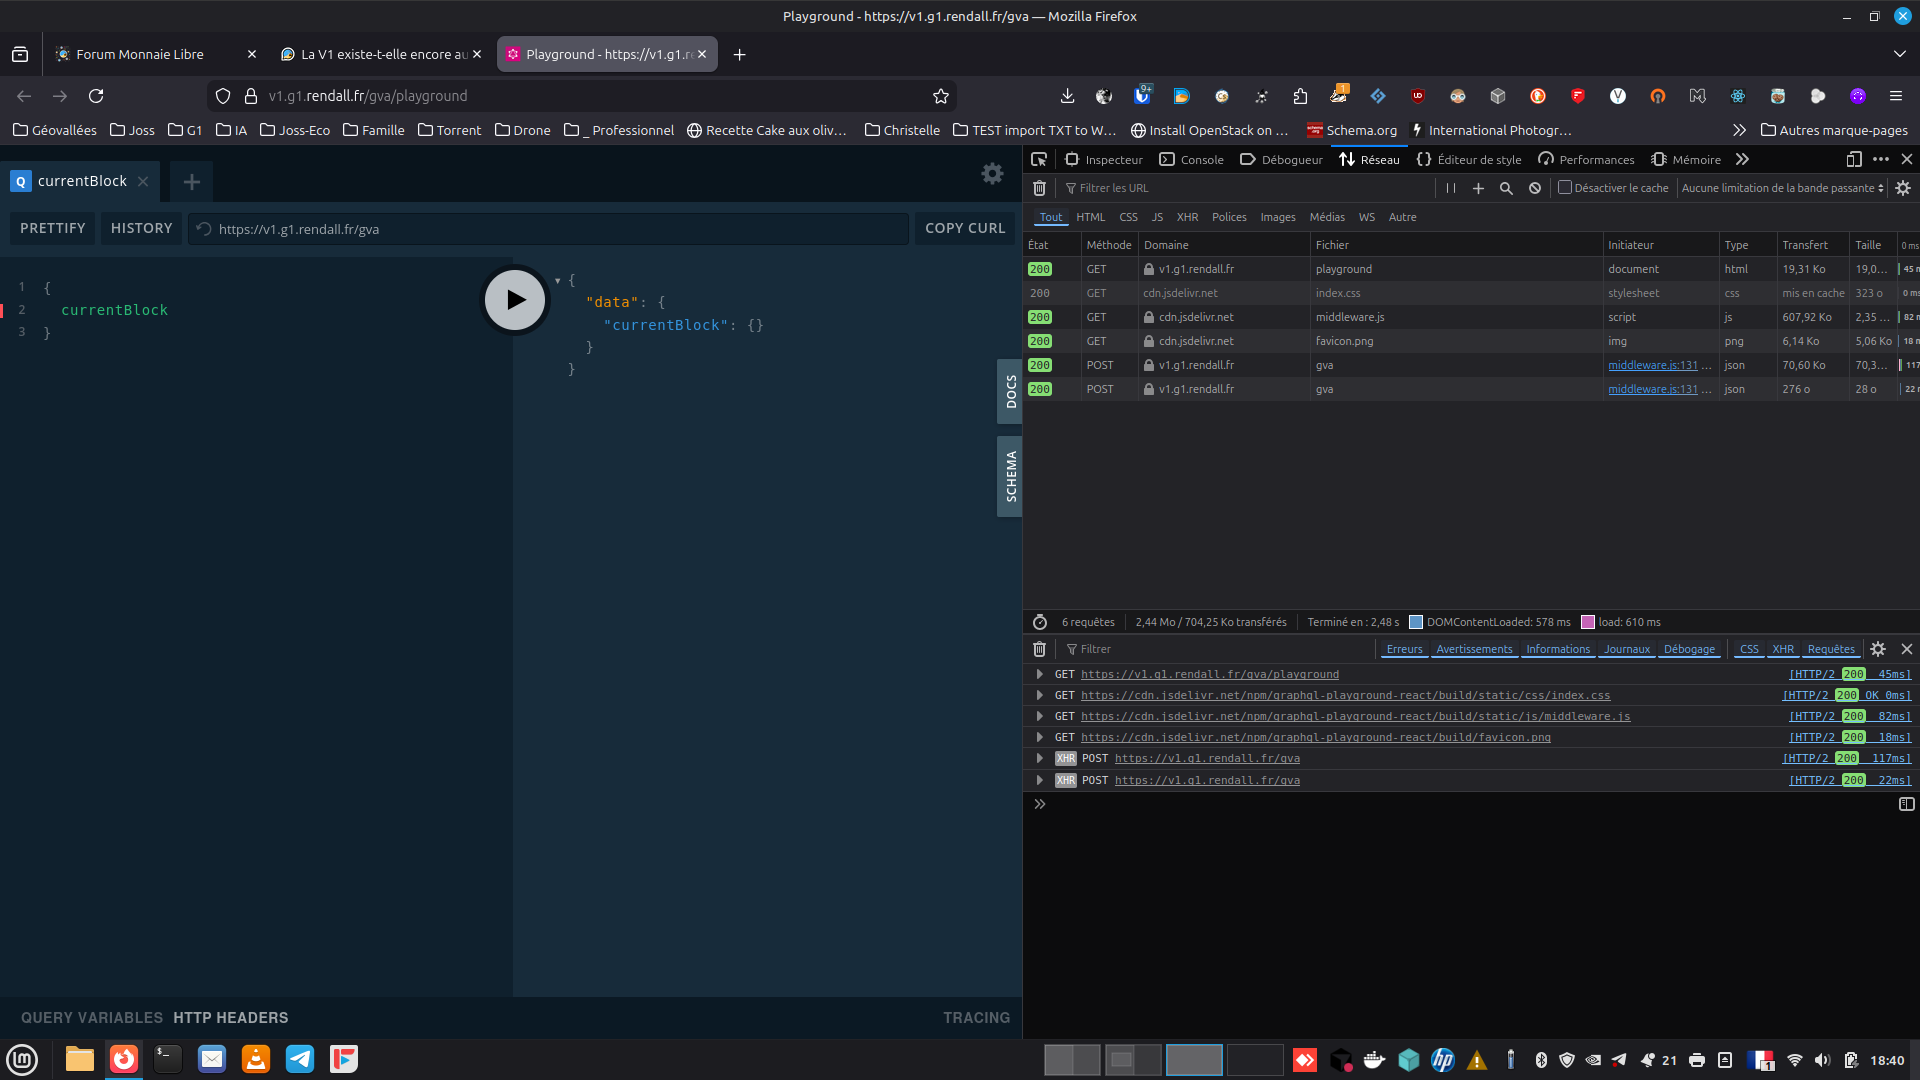Click the GraphQL endpoint URL field

pos(550,229)
